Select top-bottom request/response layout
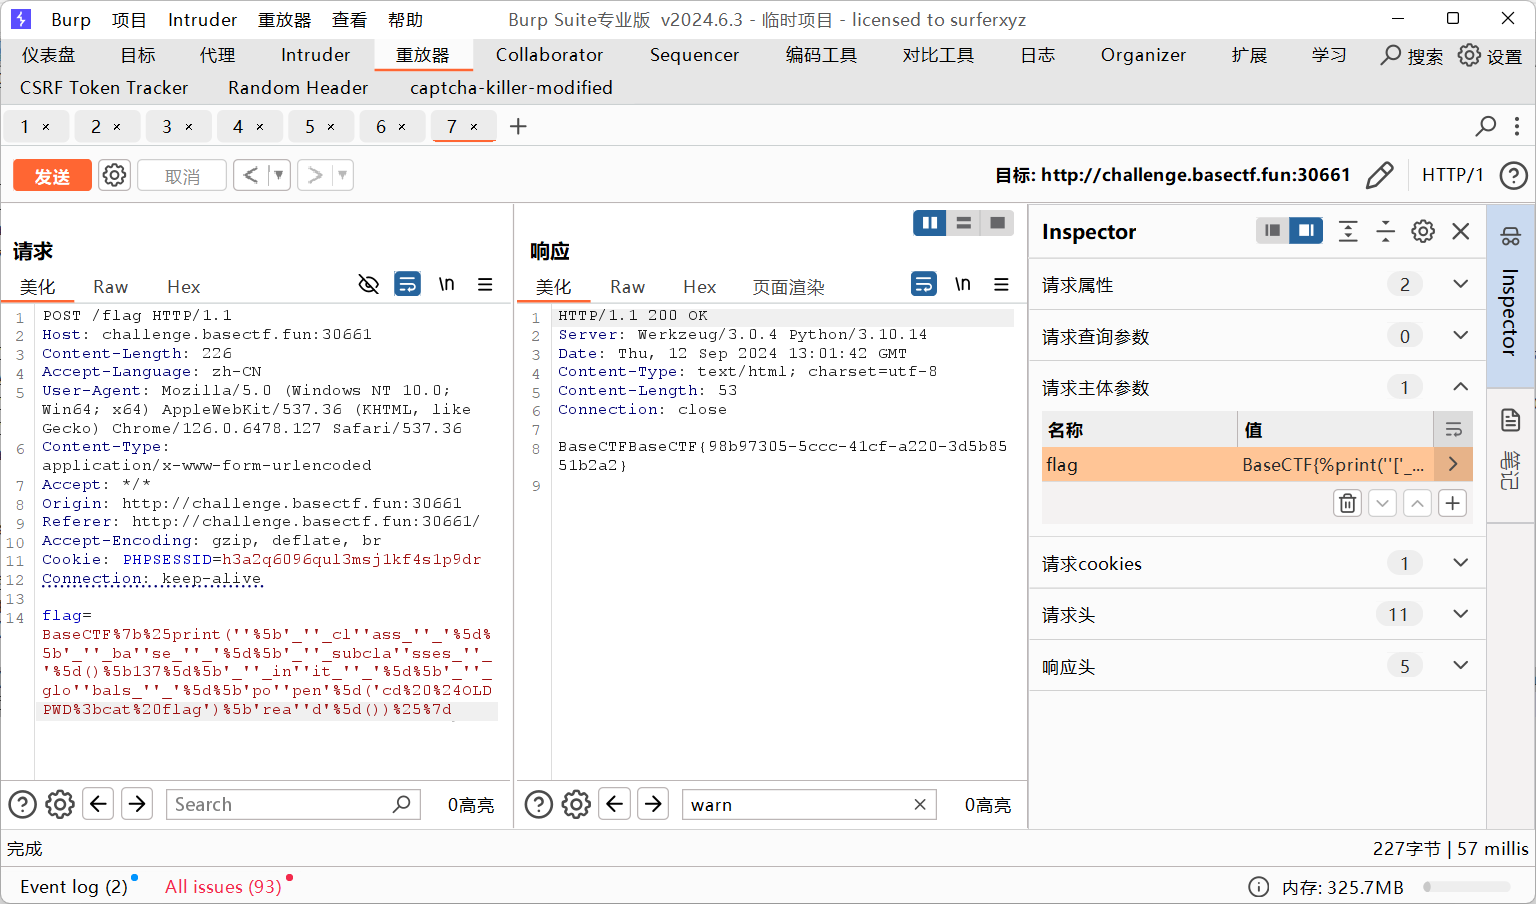The image size is (1536, 904). pos(964,223)
